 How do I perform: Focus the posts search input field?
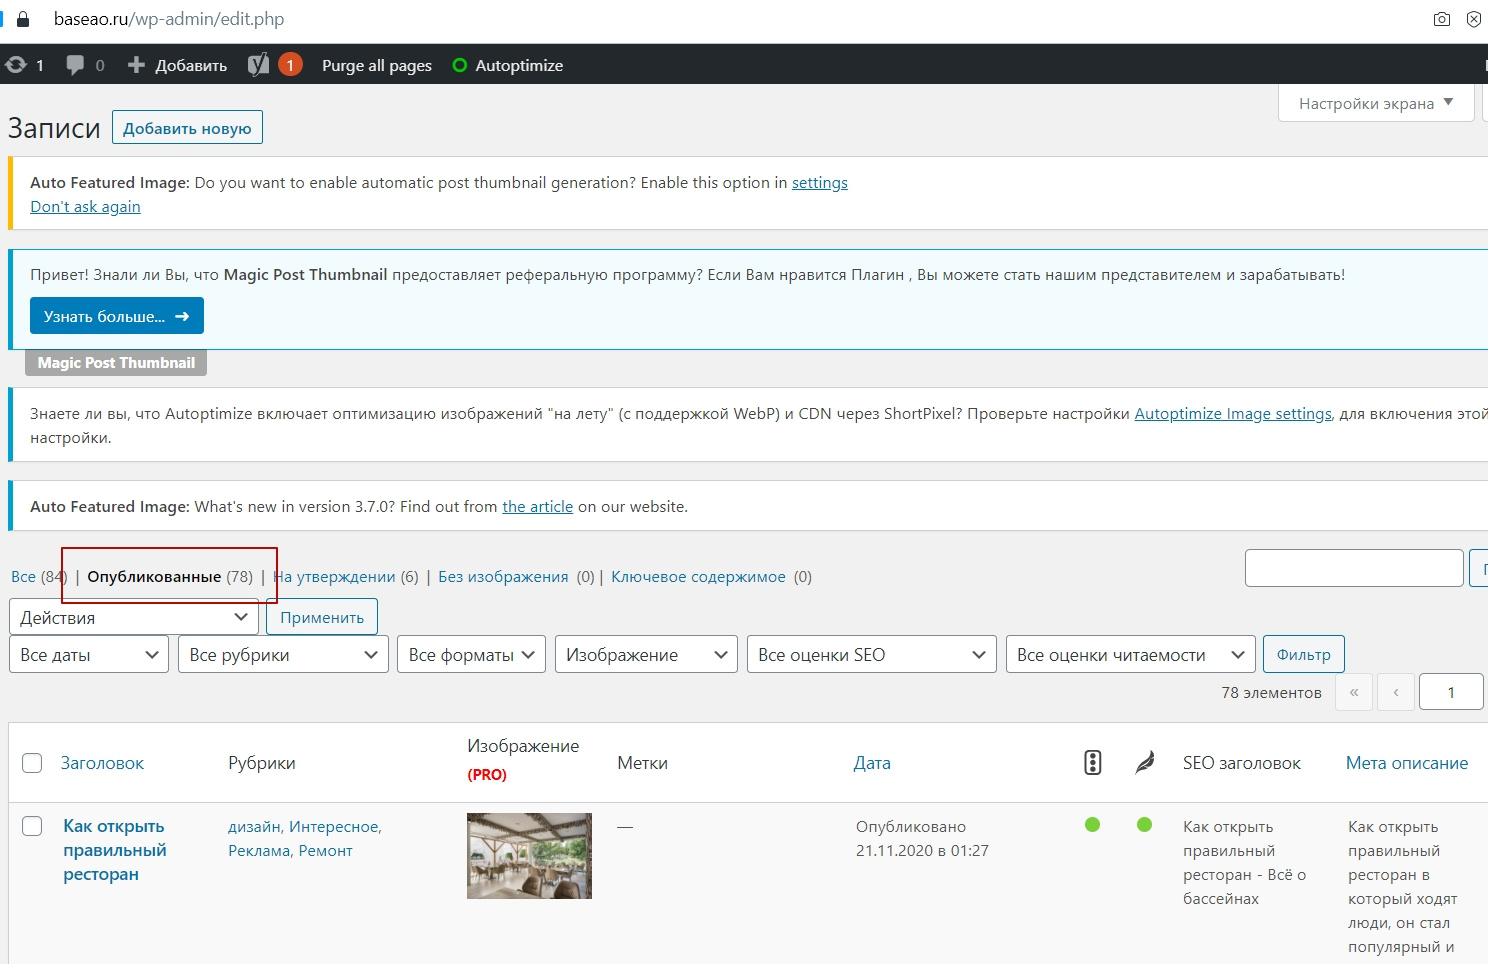[x=1354, y=568]
